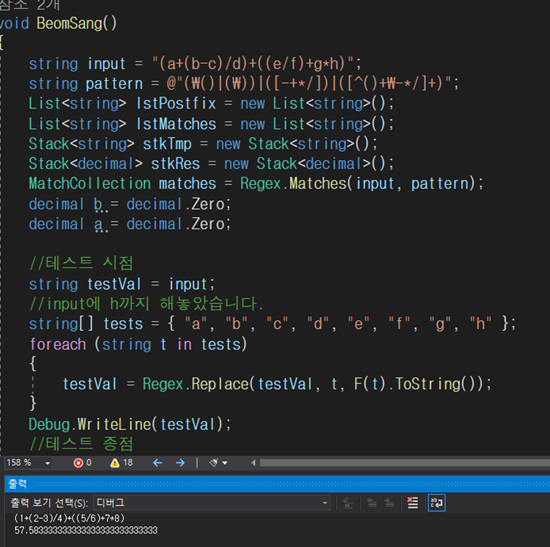
Task: Click the find message in code icon
Action: click(x=348, y=503)
